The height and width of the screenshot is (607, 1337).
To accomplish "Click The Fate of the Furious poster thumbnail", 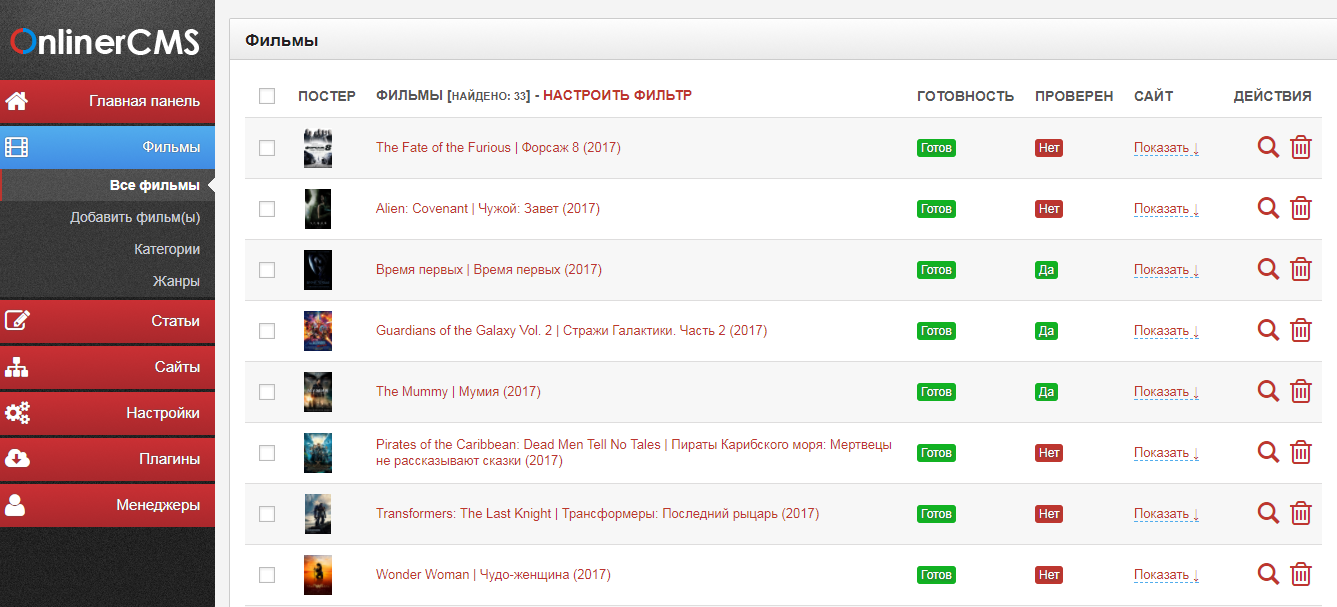I will pyautogui.click(x=318, y=148).
